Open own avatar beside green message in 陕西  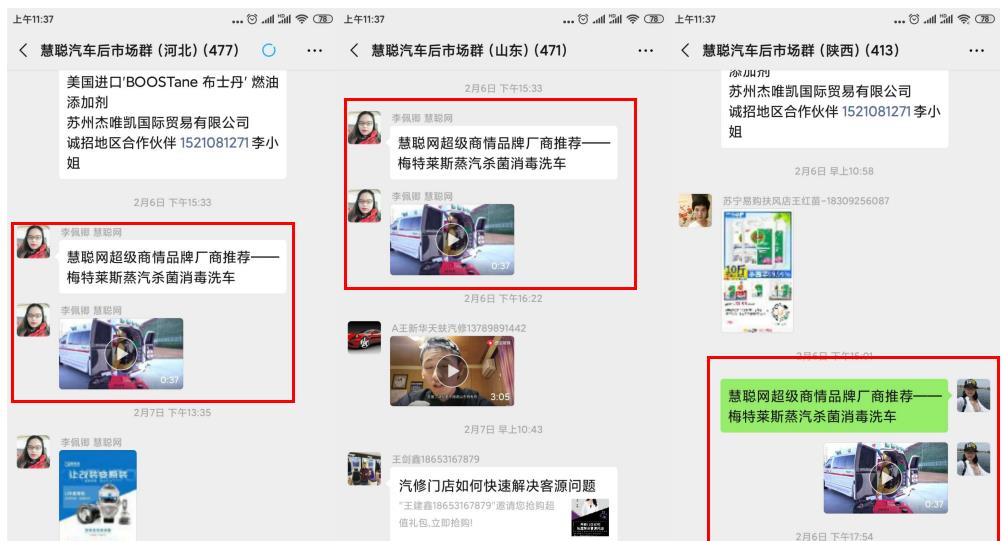[x=973, y=395]
